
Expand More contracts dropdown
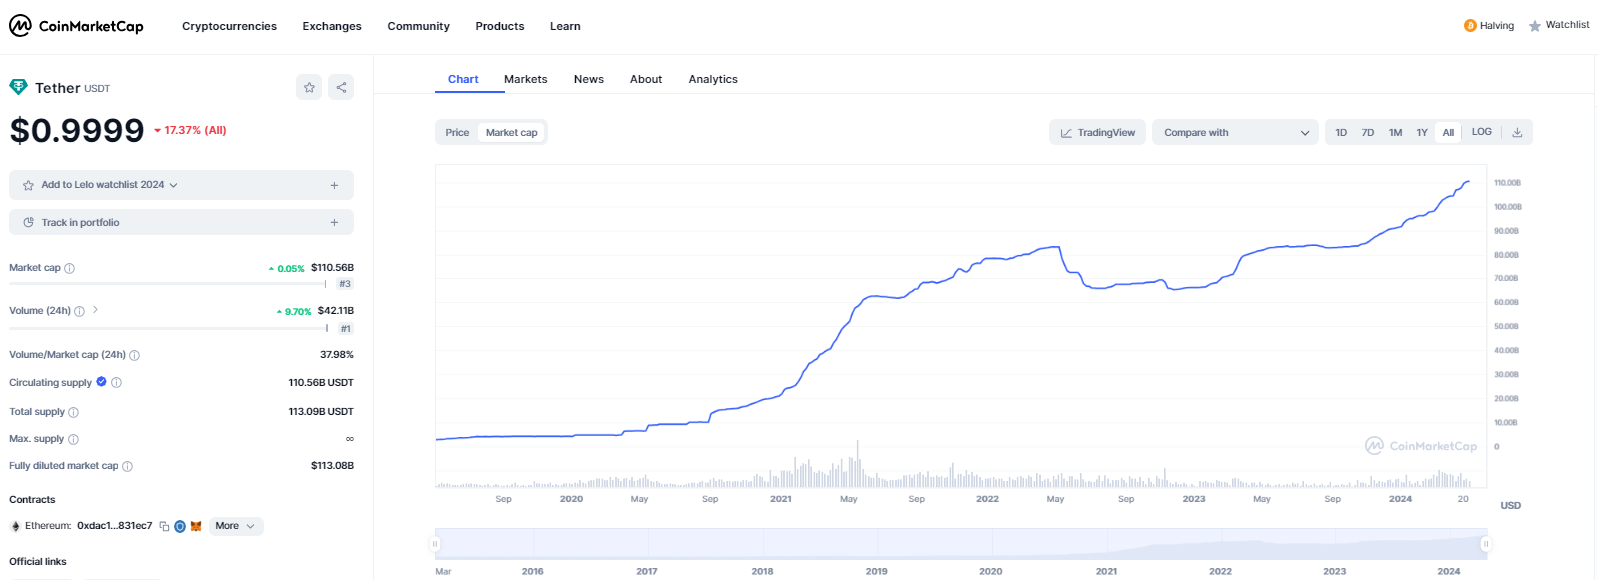click(236, 526)
